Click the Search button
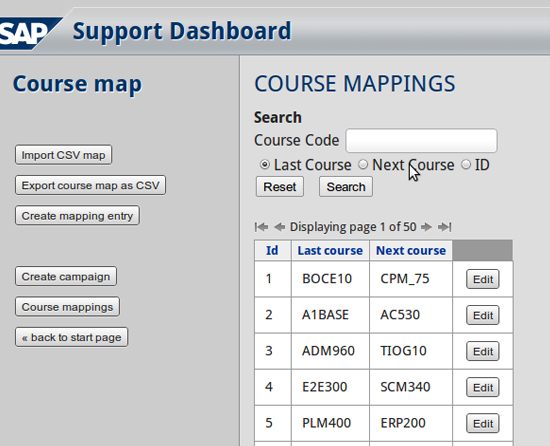The image size is (550, 446). click(x=346, y=187)
